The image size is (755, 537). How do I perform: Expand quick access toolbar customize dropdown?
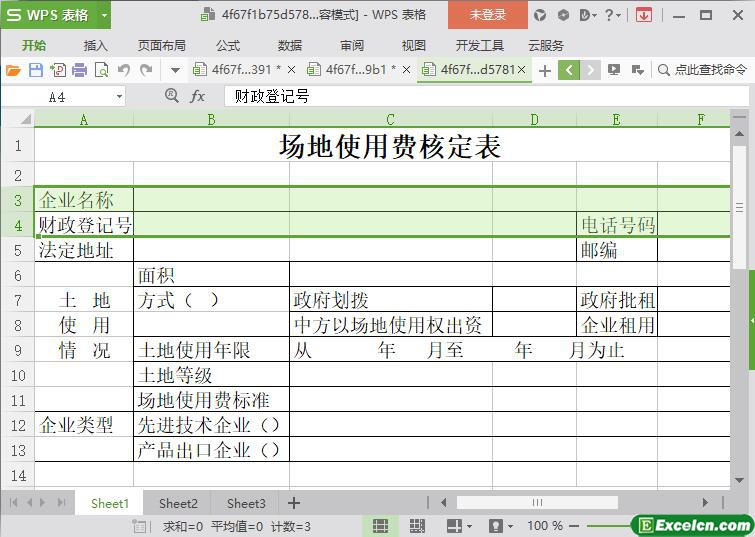coord(175,70)
